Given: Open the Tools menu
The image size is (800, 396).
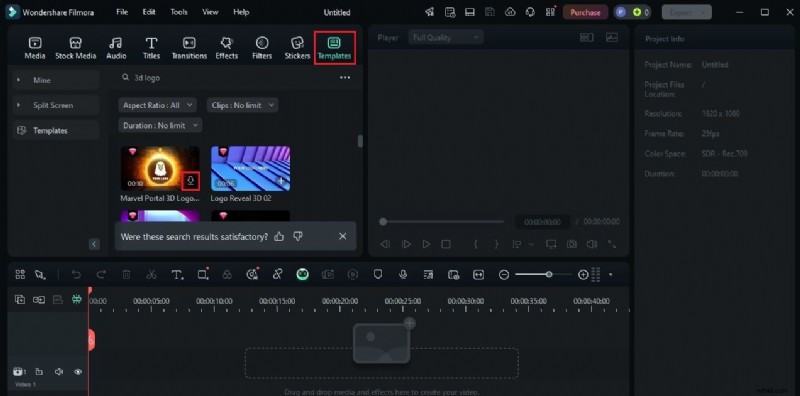Looking at the screenshot, I should tap(179, 12).
